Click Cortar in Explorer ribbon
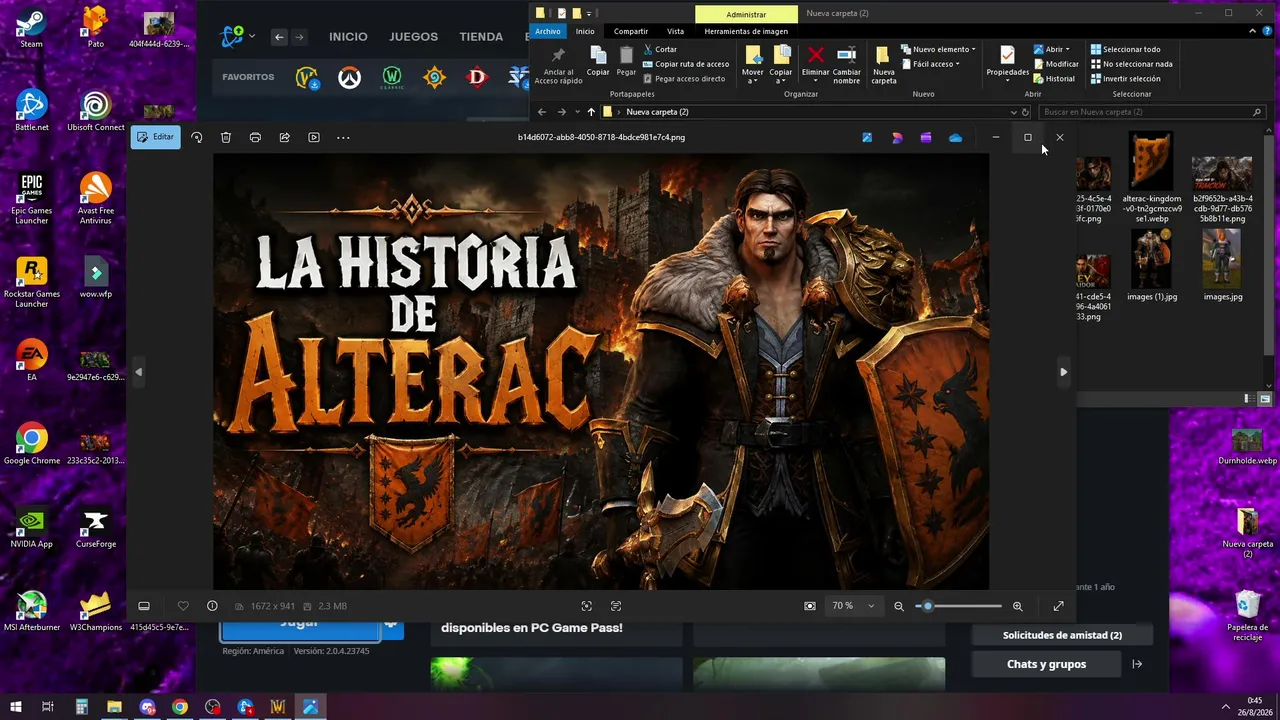The height and width of the screenshot is (720, 1280). (x=660, y=49)
